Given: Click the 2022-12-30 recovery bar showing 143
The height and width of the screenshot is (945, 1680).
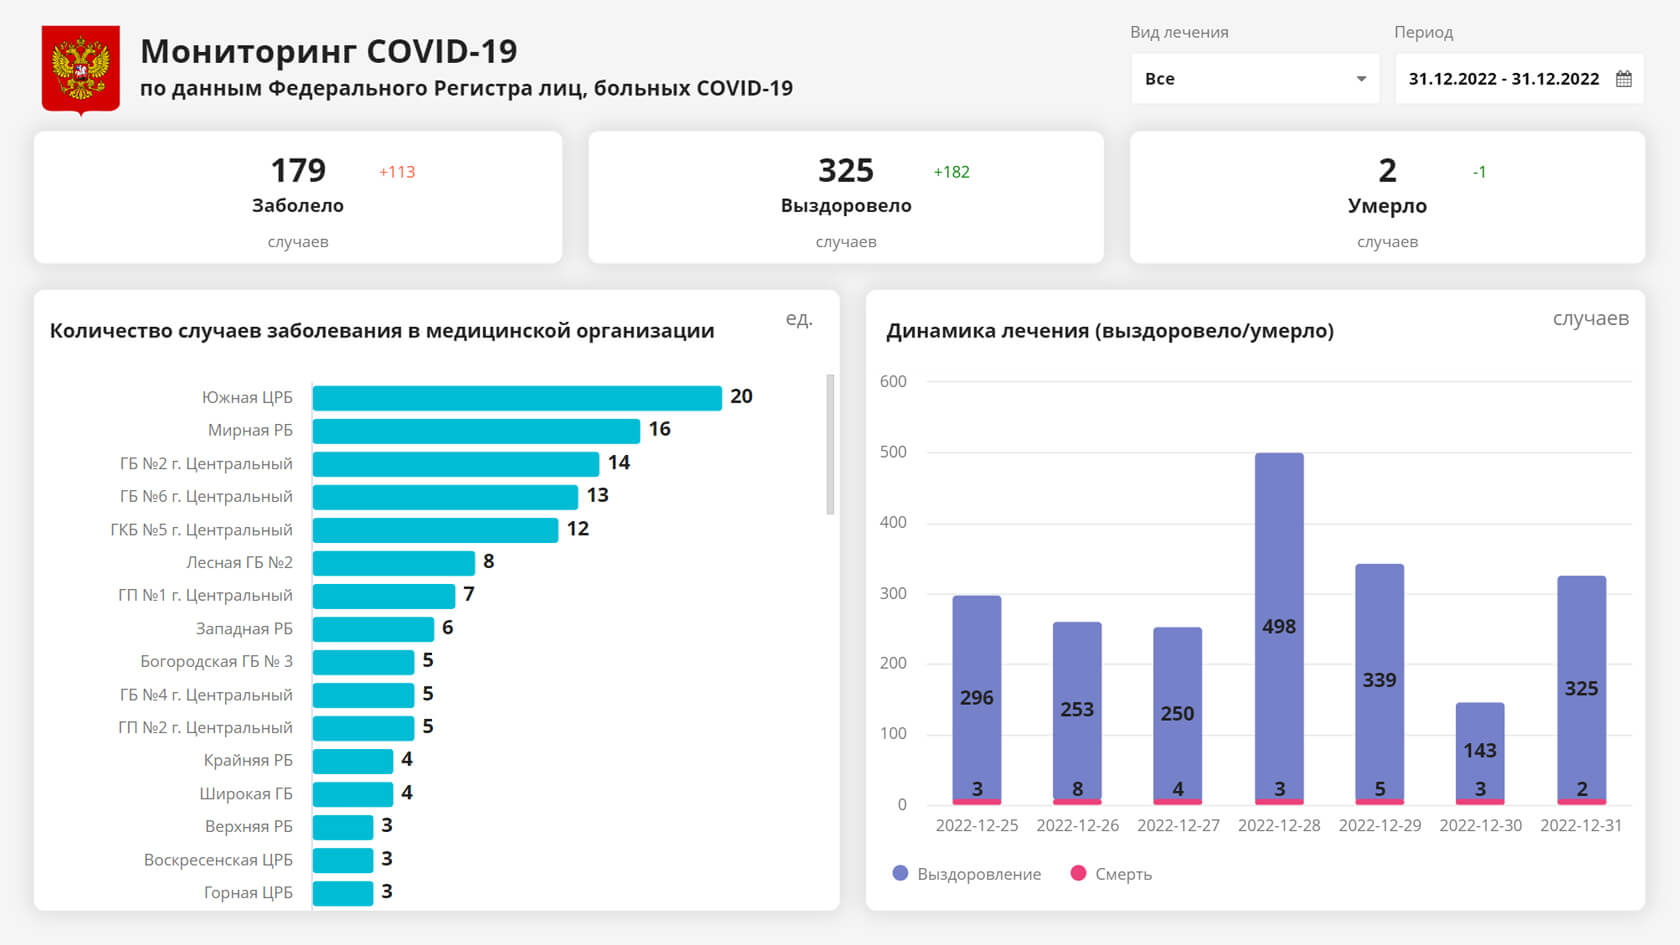Looking at the screenshot, I should [1480, 750].
